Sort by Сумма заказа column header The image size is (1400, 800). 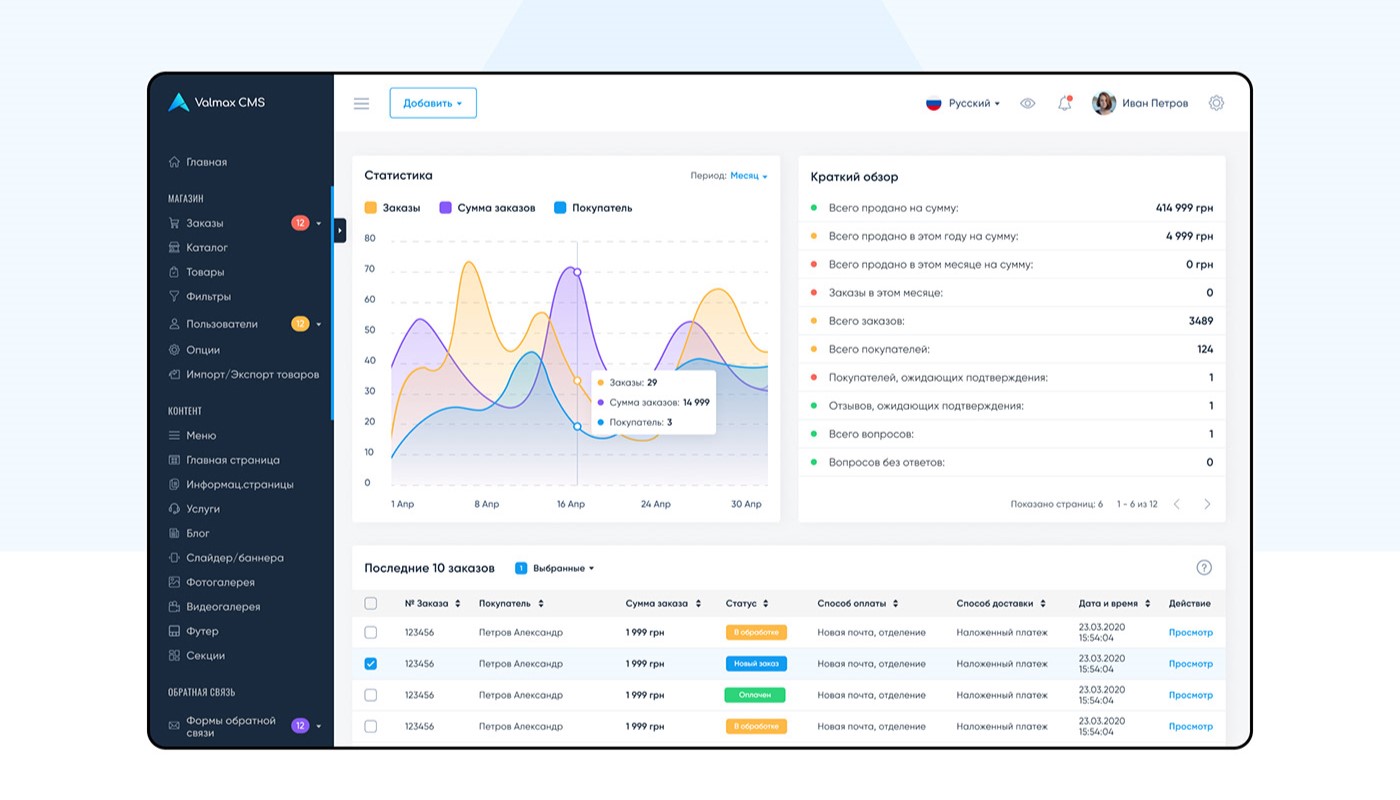663,603
